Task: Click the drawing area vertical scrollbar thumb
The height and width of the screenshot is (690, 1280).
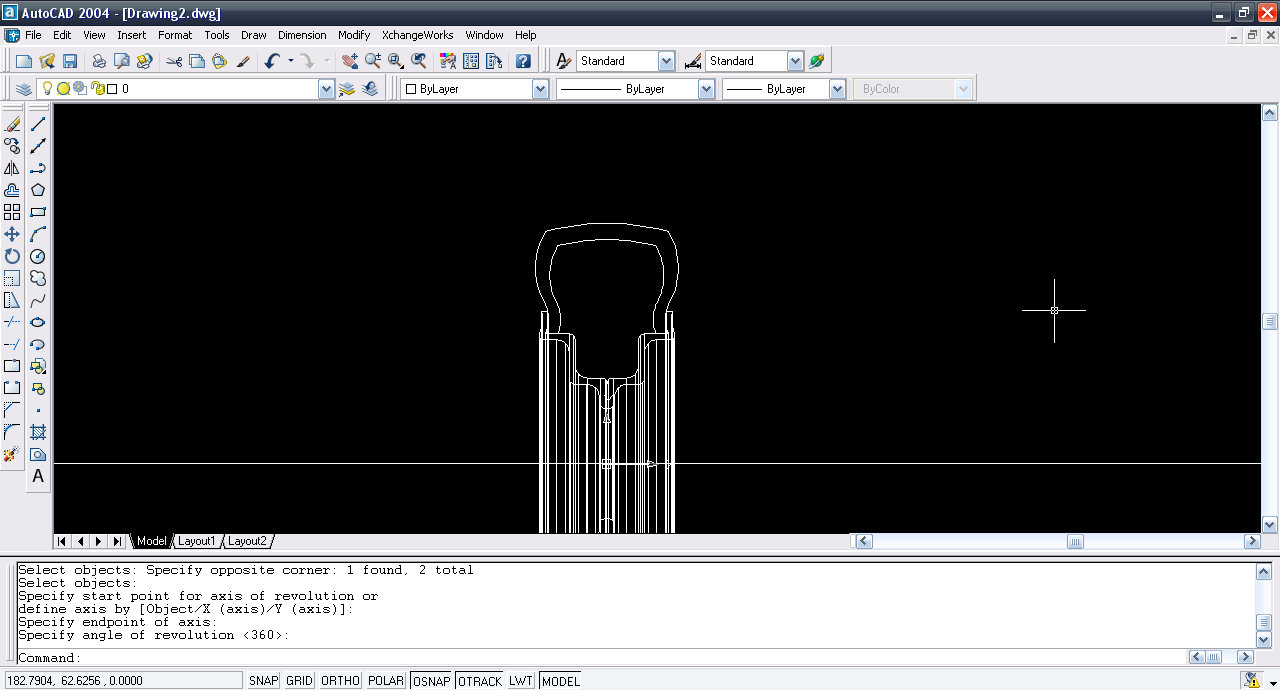Action: point(1270,322)
